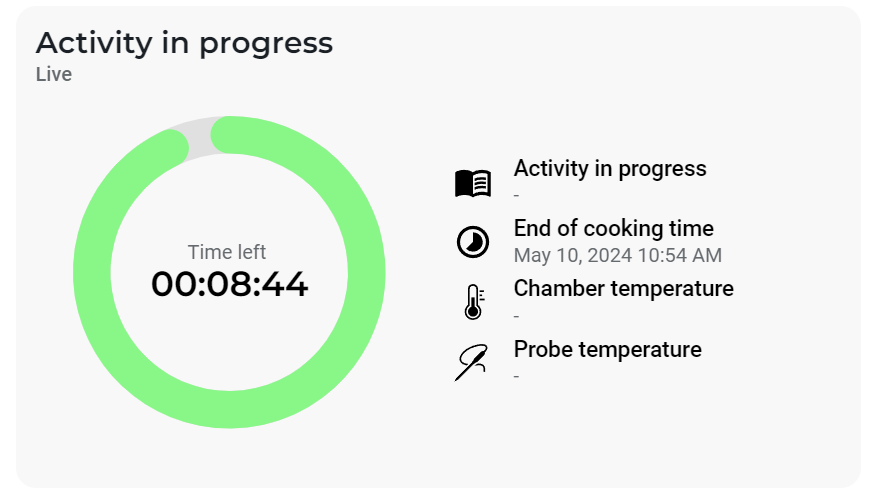Click the large "Activity in progress" card heading
875x493 pixels.
point(184,43)
